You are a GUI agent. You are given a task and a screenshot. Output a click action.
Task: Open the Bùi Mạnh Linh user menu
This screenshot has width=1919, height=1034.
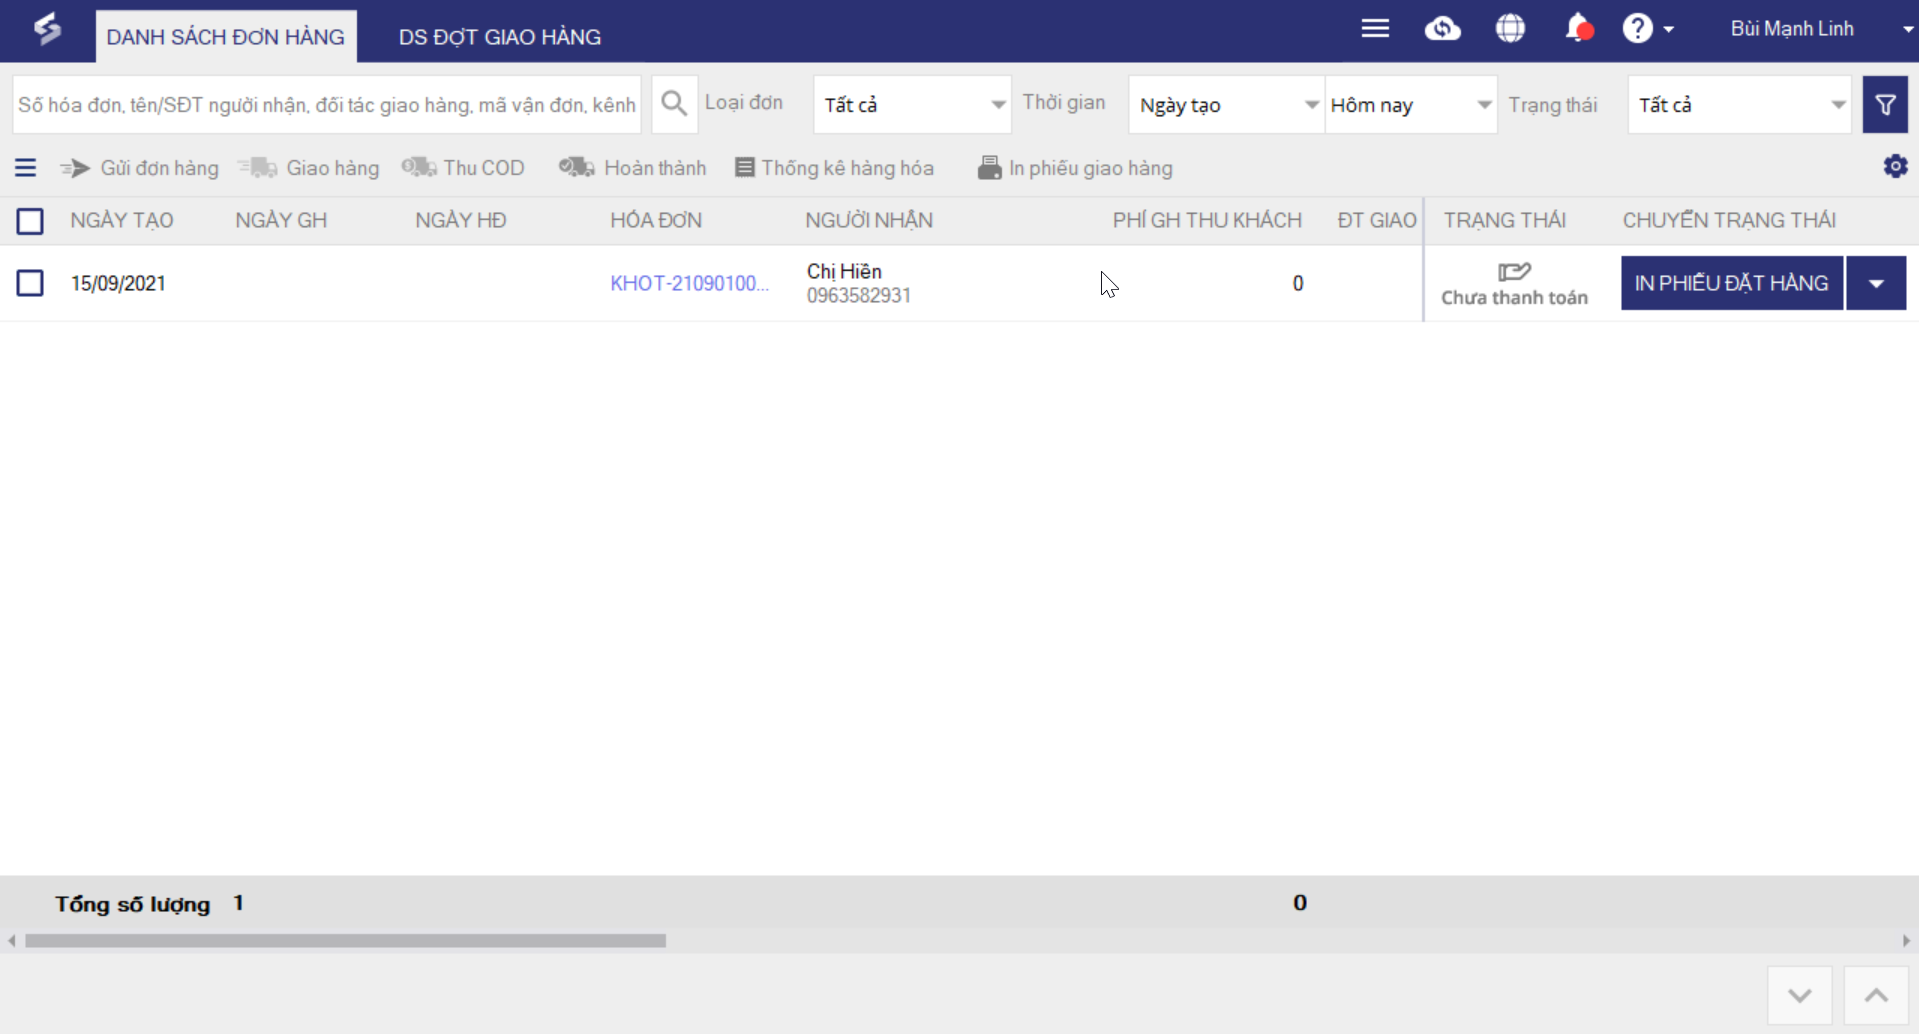point(1821,28)
